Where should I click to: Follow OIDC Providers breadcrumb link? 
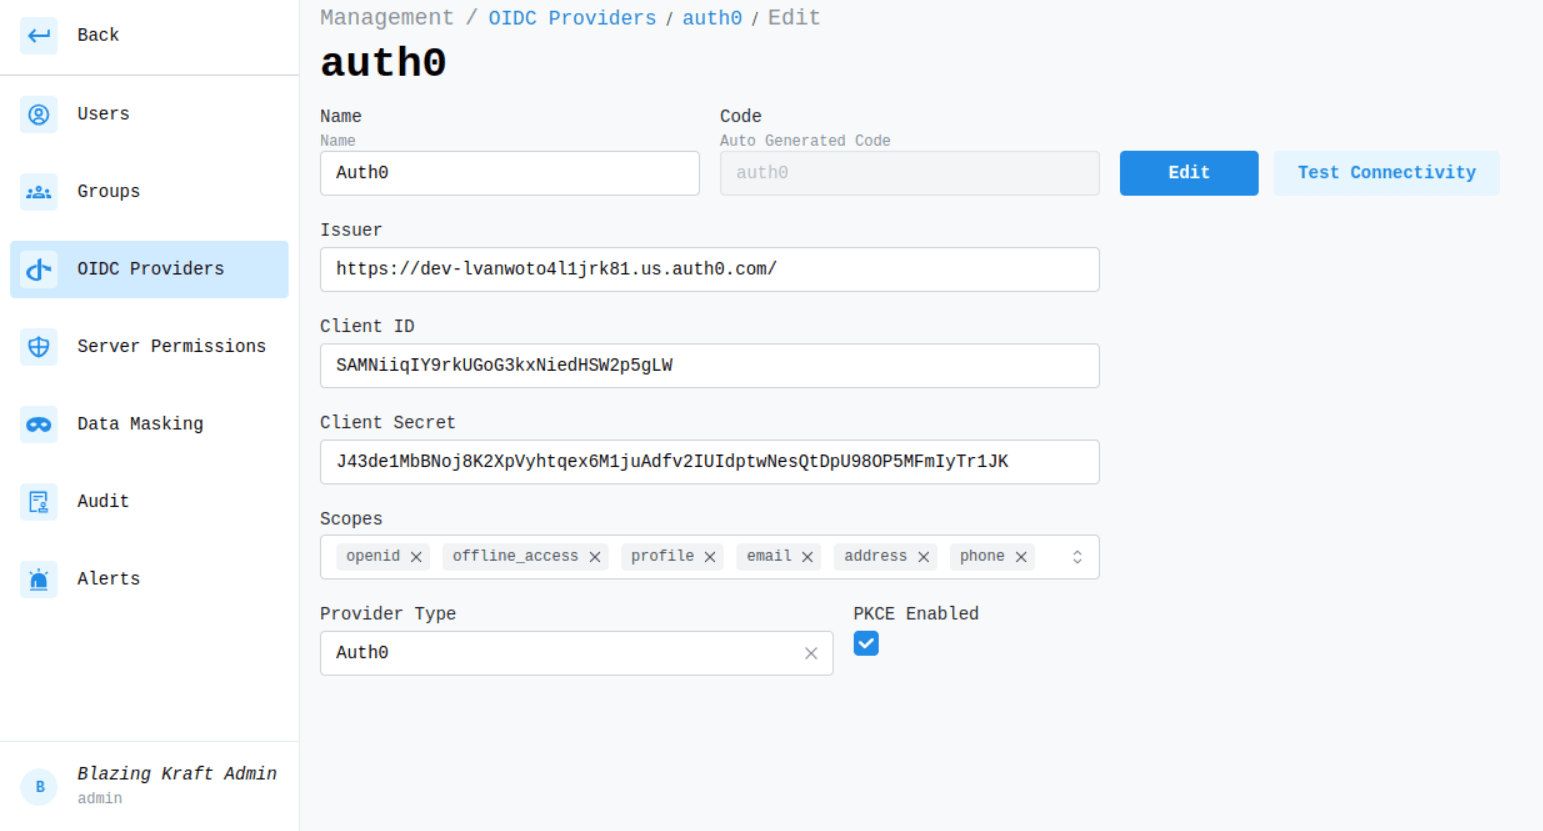[572, 18]
